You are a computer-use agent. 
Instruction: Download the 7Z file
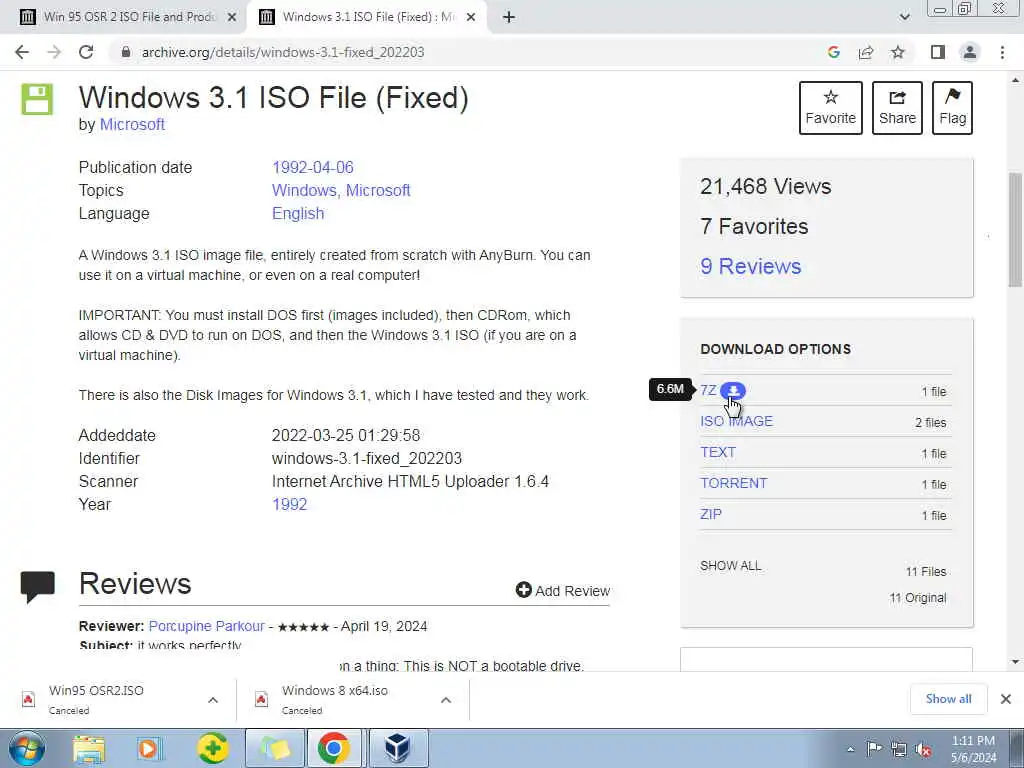click(708, 391)
